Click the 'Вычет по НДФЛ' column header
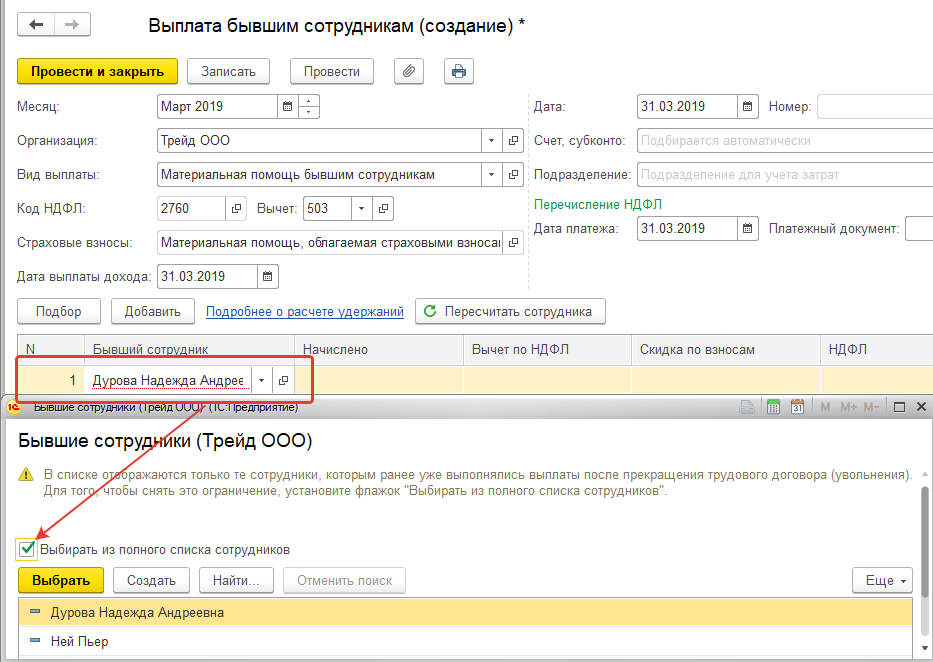The image size is (933, 662). click(547, 350)
